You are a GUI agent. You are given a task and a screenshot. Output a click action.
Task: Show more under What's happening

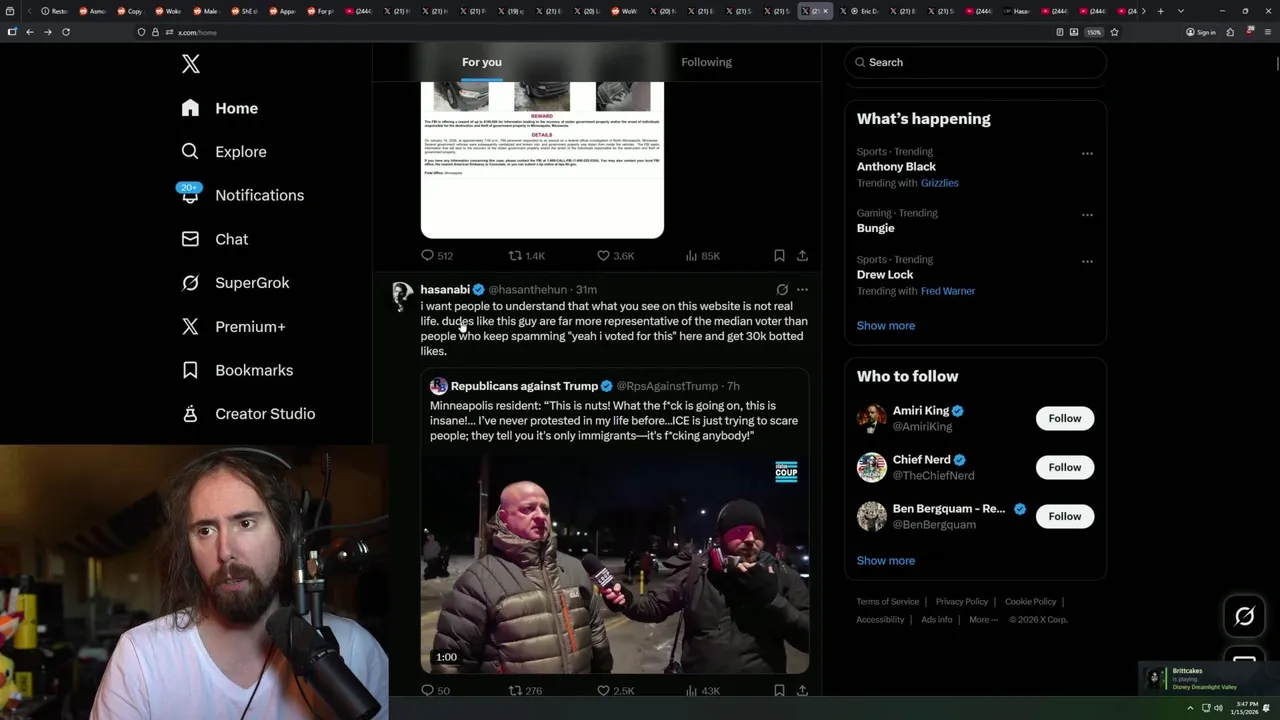886,326
